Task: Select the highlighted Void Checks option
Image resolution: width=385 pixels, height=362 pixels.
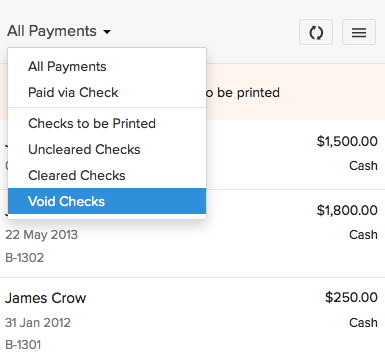Action: (x=107, y=201)
